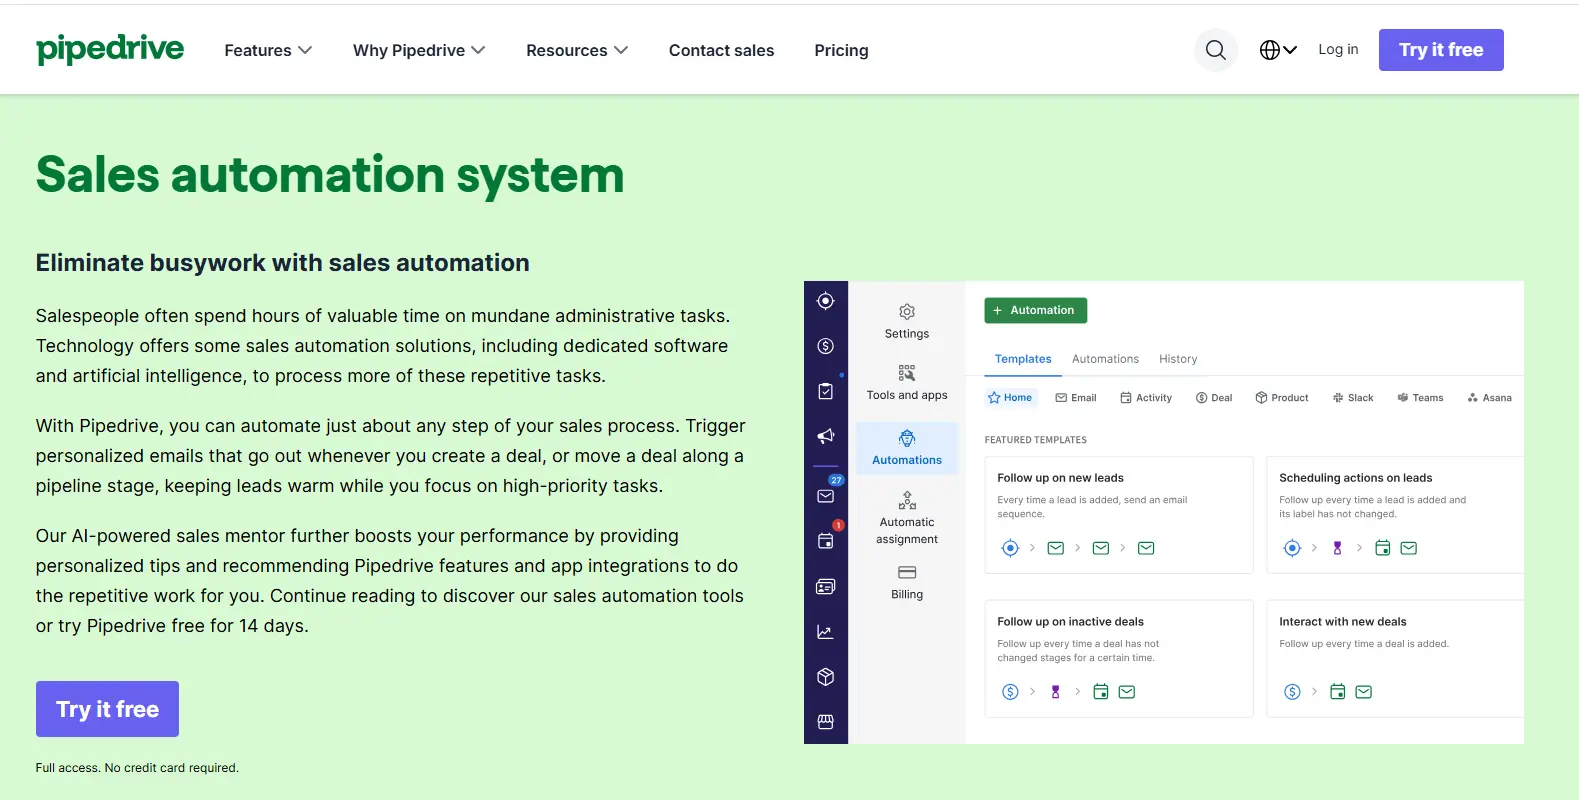Select the Teams template filter
1579x800 pixels.
[1420, 398]
